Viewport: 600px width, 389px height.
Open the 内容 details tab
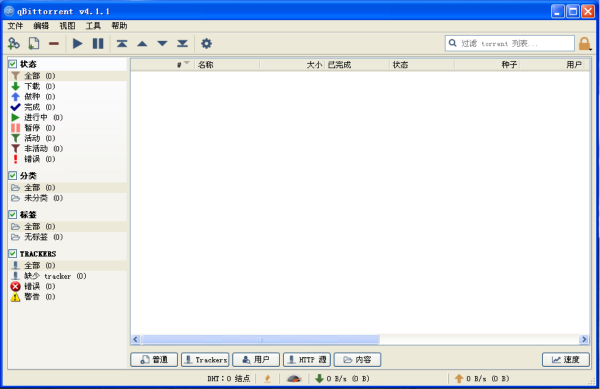click(357, 360)
